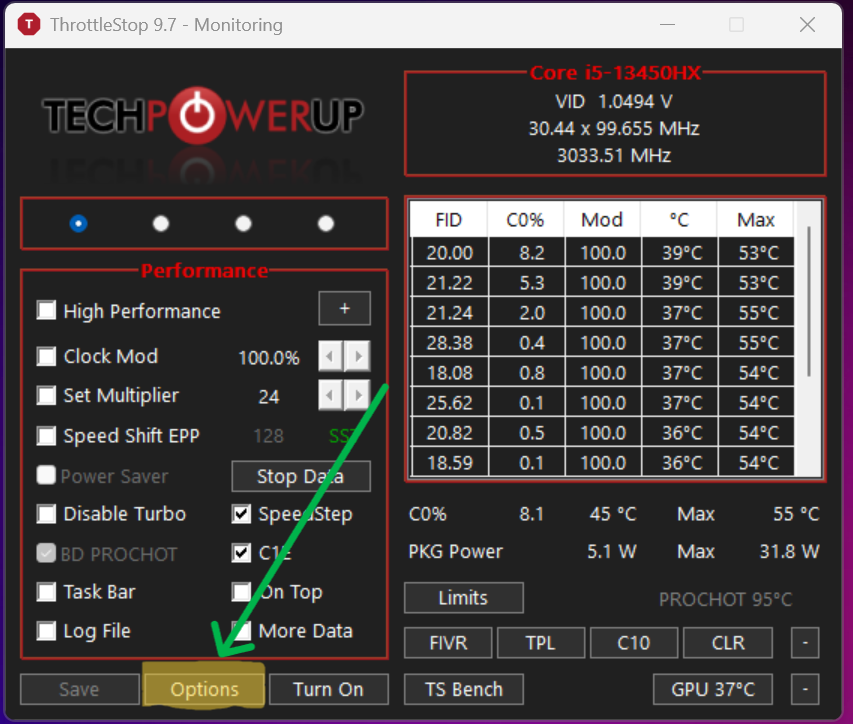Uncheck the C1E checkbox
Viewport: 853px width, 724px height.
(x=241, y=553)
